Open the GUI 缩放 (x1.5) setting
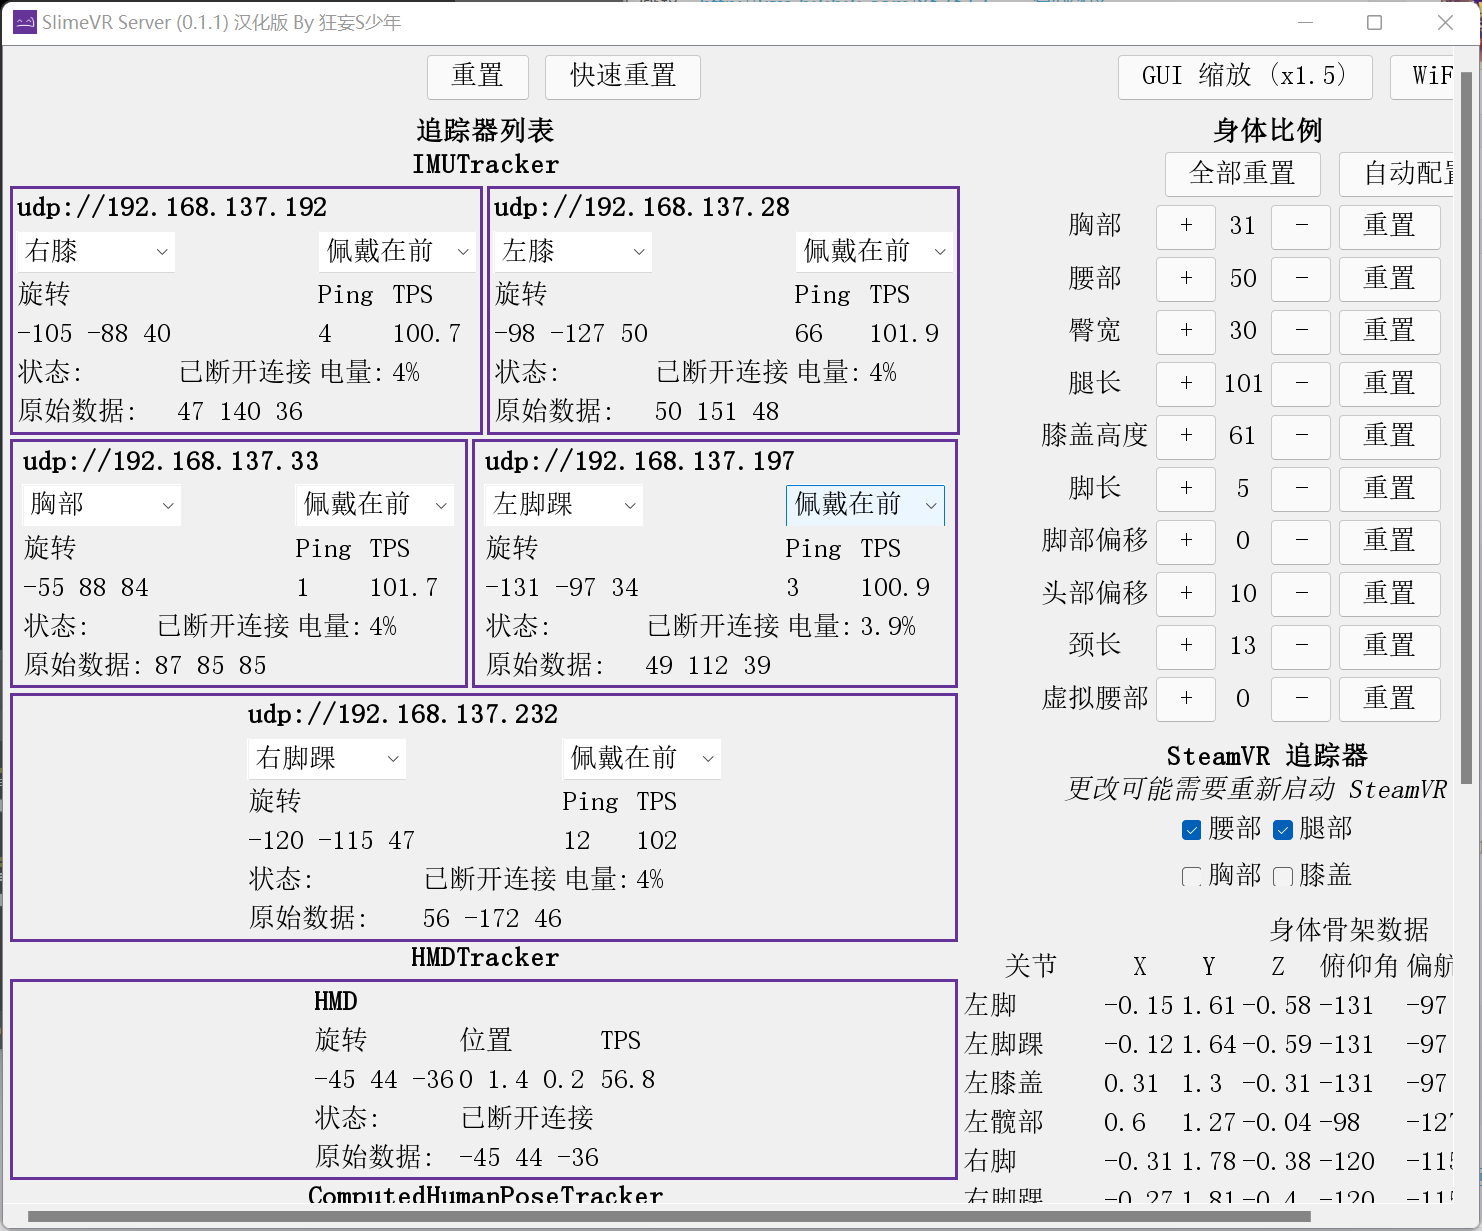Image resolution: width=1482 pixels, height=1231 pixels. pos(1245,77)
